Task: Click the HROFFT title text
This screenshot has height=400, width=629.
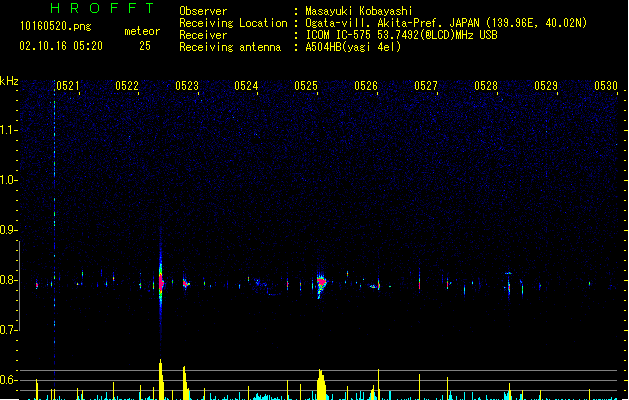Action: [102, 8]
